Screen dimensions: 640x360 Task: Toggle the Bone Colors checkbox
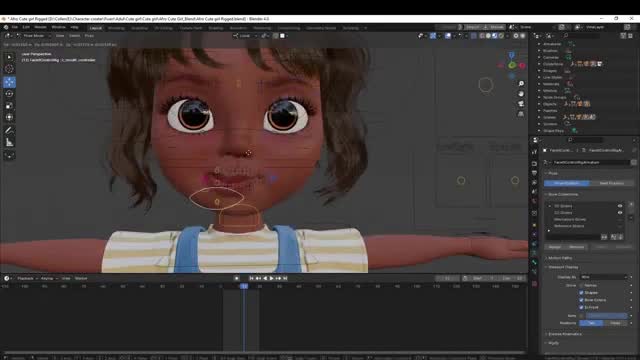pos(581,300)
